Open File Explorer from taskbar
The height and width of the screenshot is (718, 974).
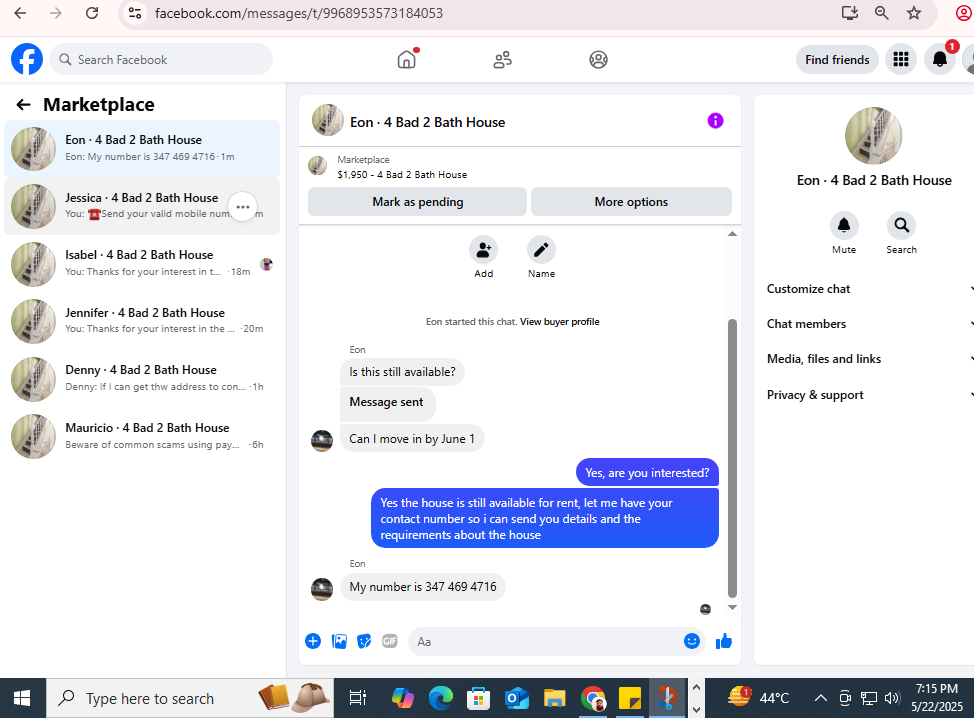pos(554,699)
